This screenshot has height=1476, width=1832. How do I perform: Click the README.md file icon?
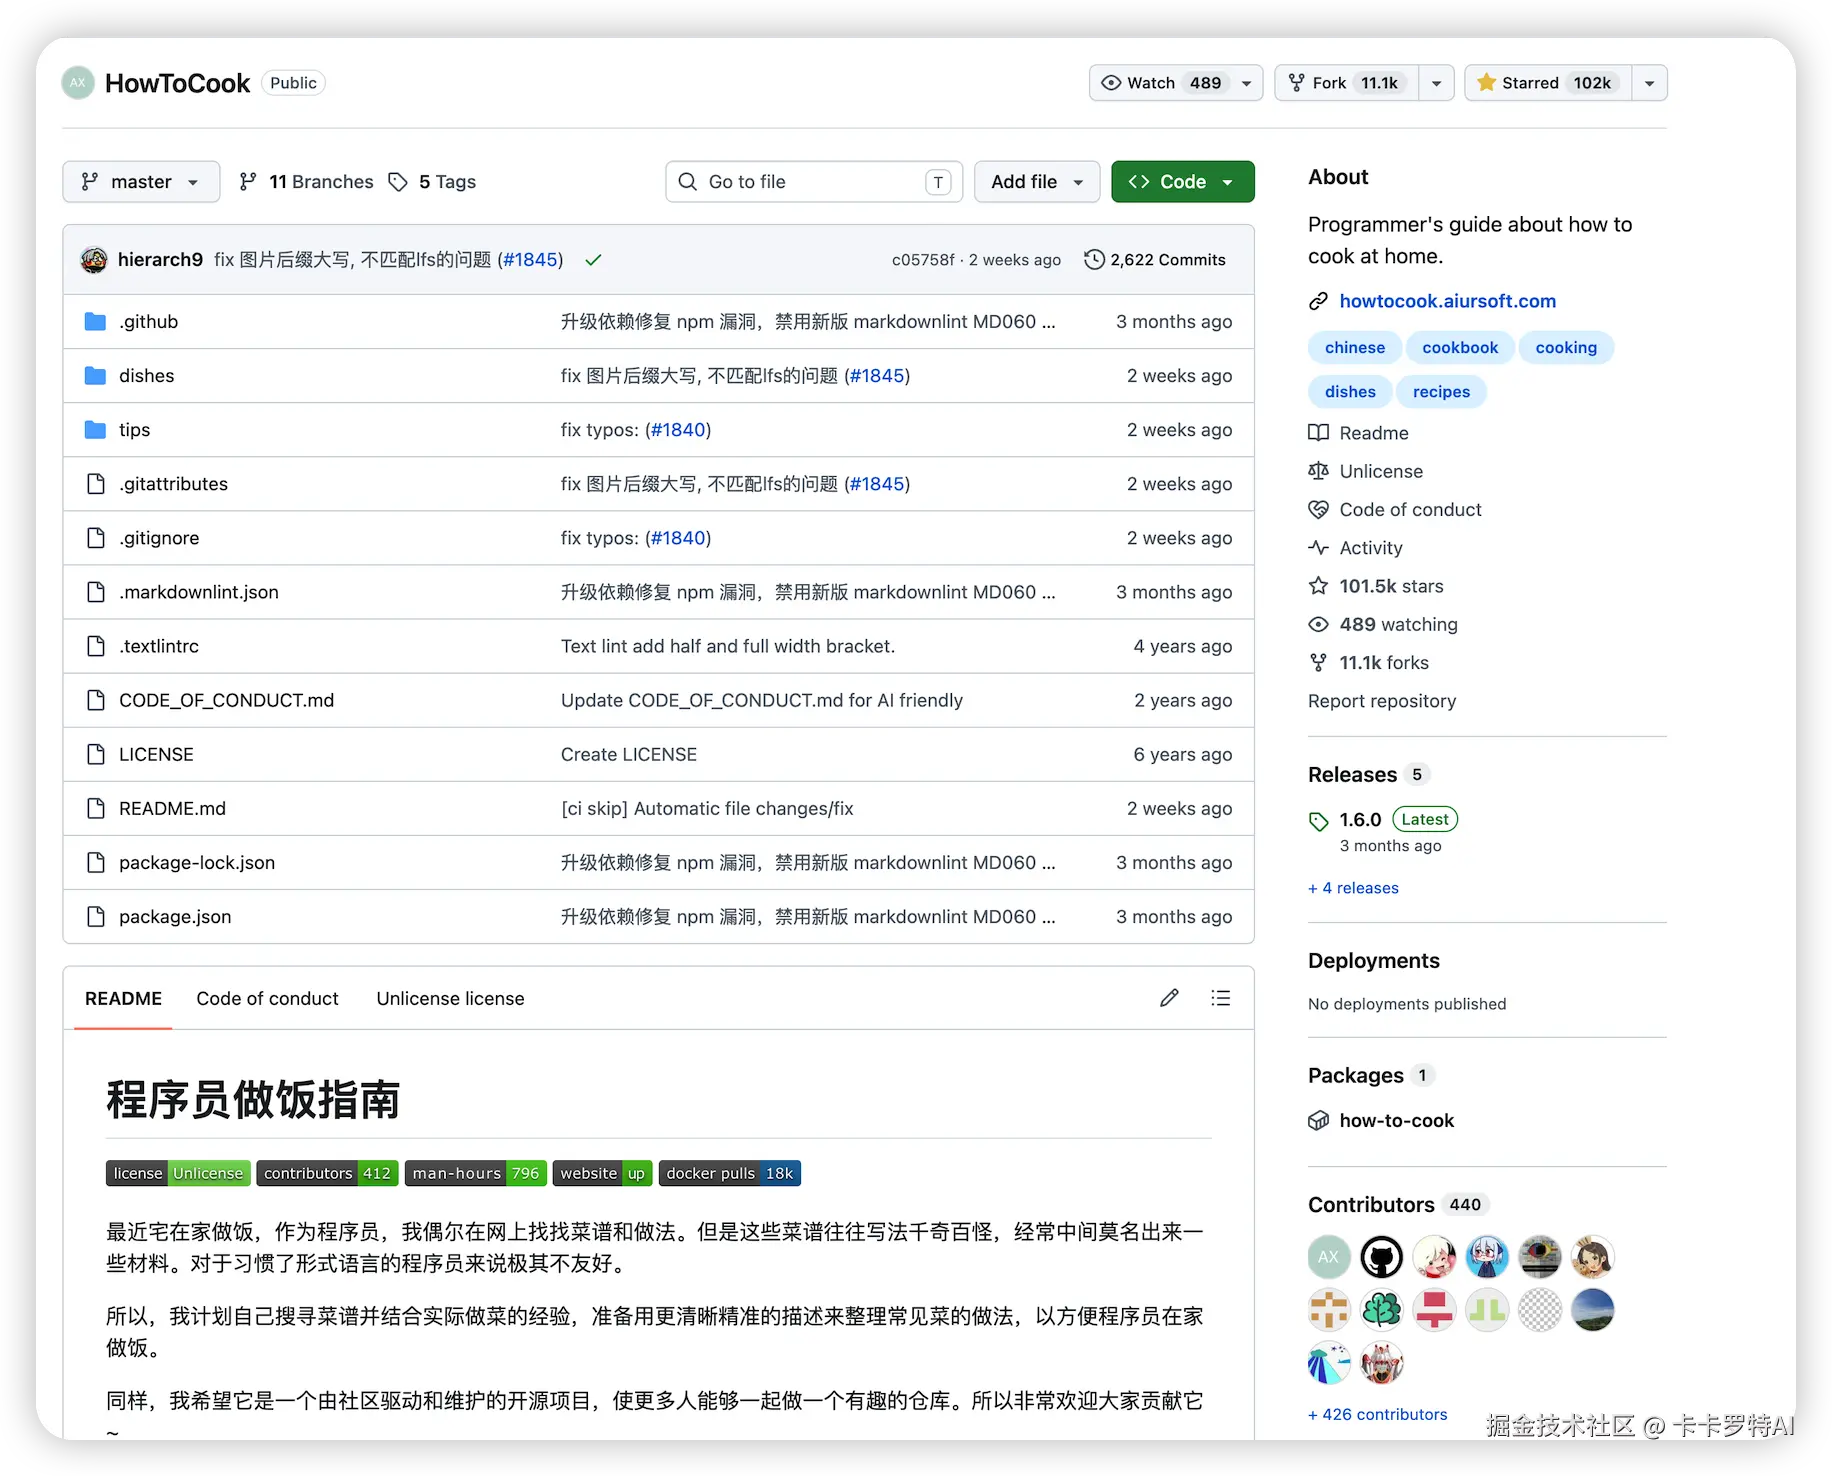click(x=96, y=808)
